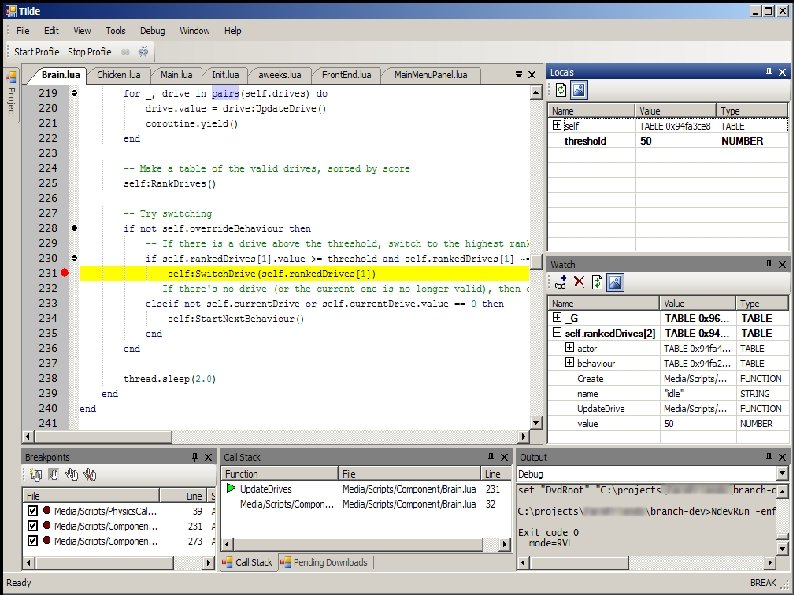
Task: Close the Watch panel
Action: 782,264
